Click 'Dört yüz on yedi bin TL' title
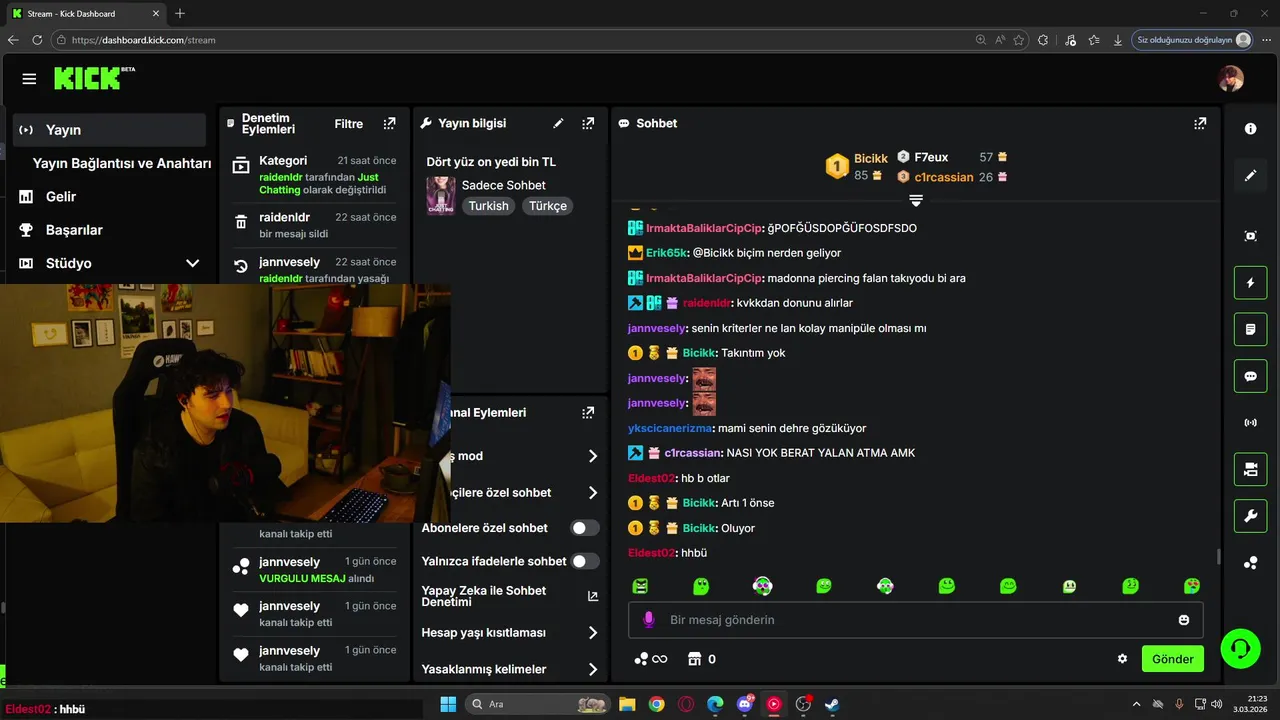This screenshot has height=720, width=1280. tap(491, 162)
